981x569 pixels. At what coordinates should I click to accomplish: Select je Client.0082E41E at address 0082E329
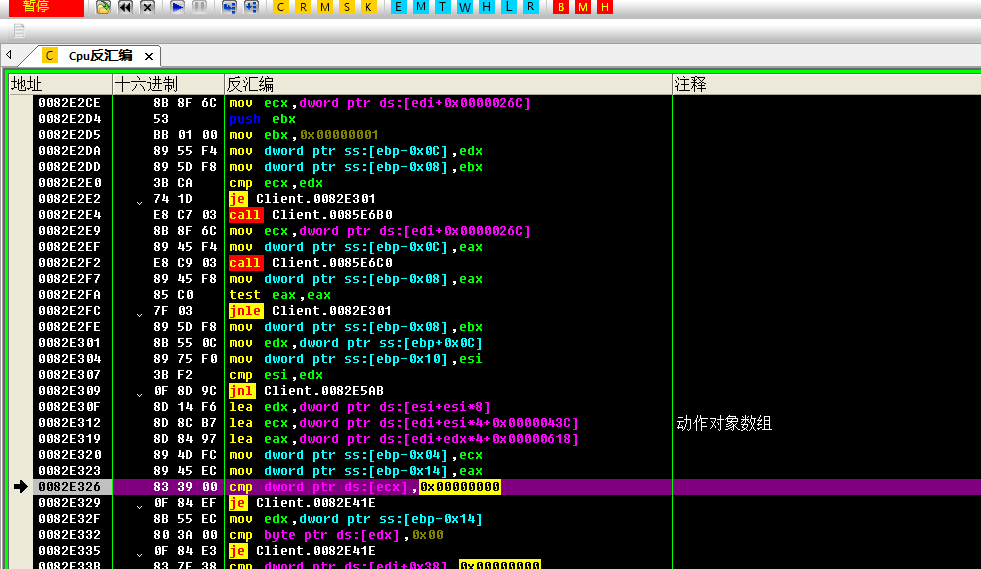click(302, 503)
